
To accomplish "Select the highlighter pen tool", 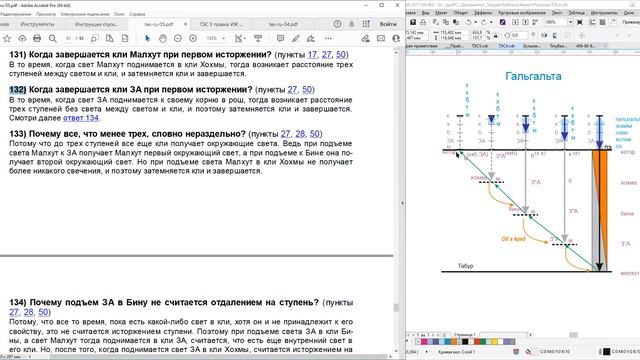I will (x=296, y=38).
